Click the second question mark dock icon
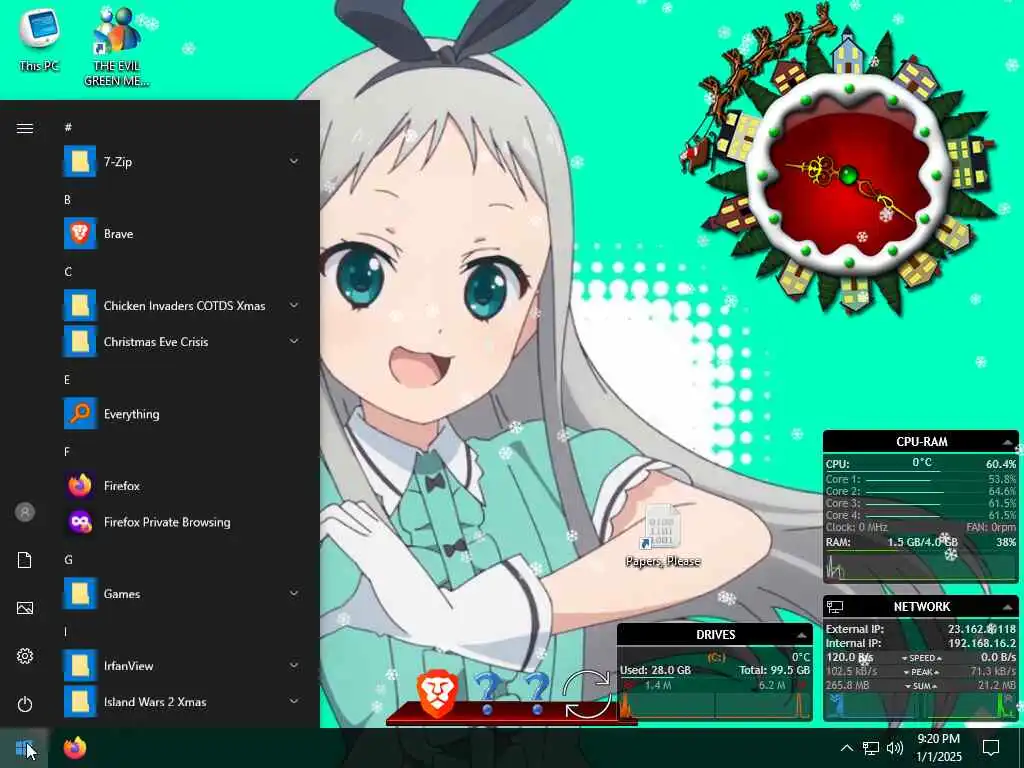 537,695
